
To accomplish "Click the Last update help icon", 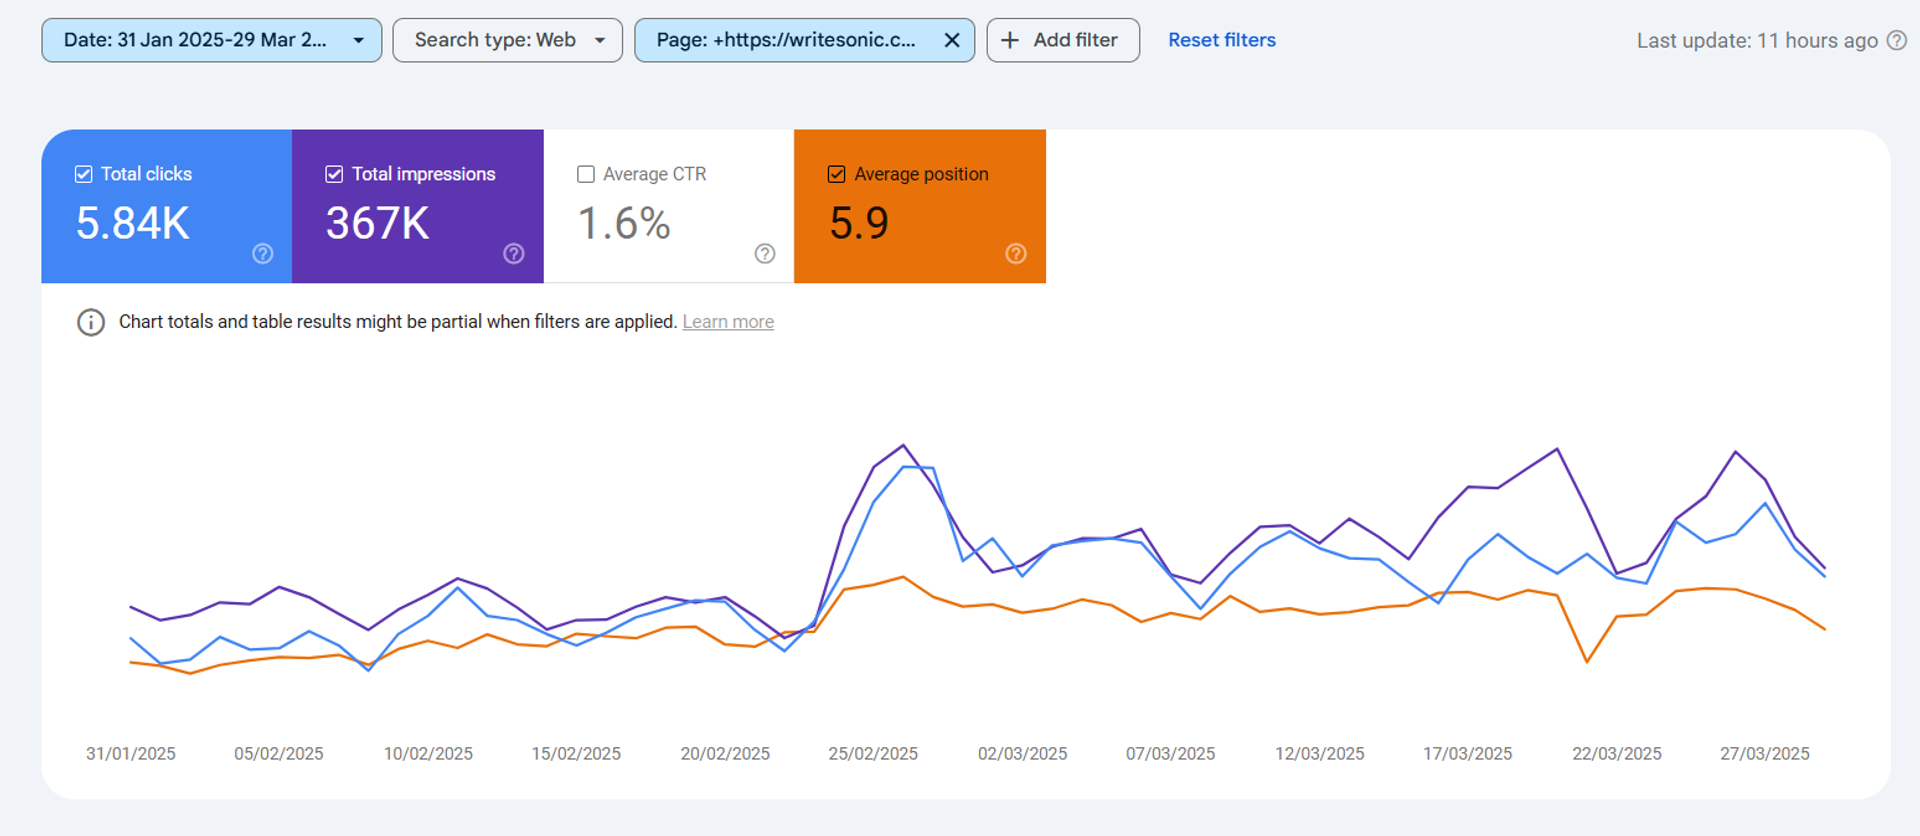I will [1897, 41].
